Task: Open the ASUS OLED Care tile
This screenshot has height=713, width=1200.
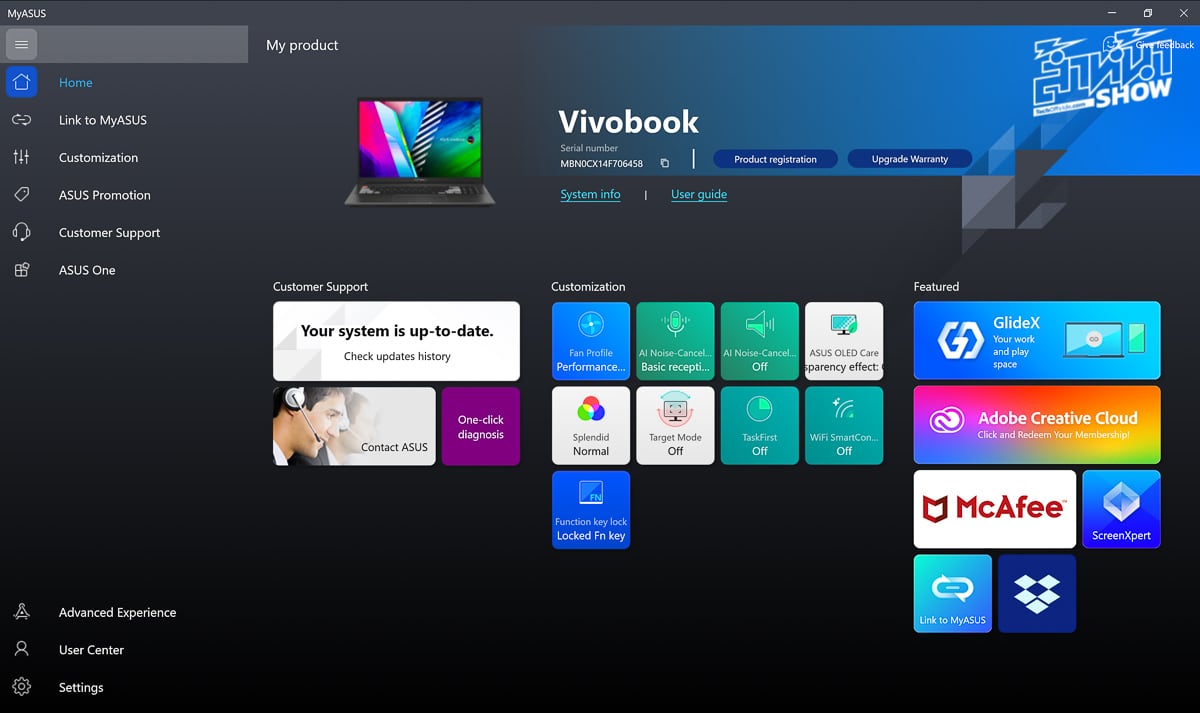Action: coord(844,341)
